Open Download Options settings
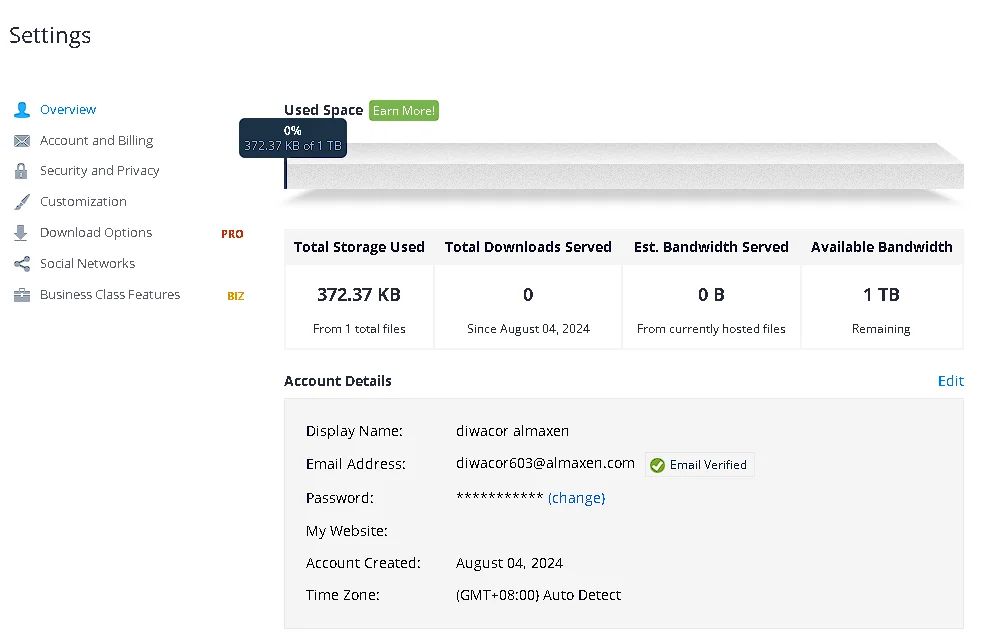This screenshot has height=635, width=986. click(96, 232)
